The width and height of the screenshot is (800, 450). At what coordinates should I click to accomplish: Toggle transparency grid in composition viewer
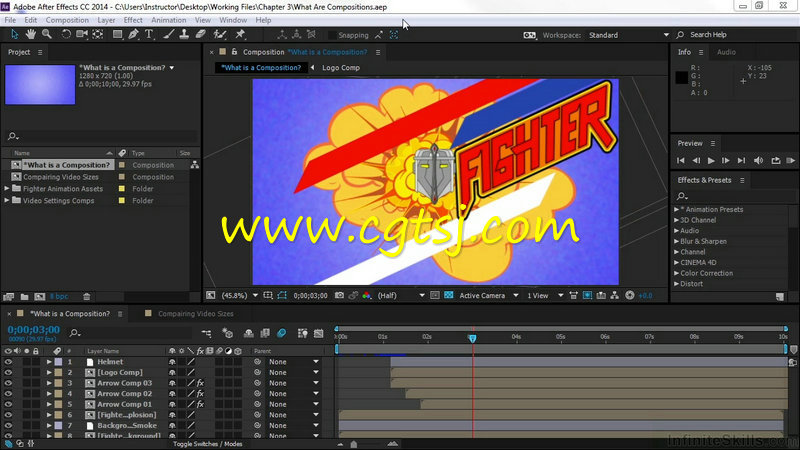[x=448, y=295]
